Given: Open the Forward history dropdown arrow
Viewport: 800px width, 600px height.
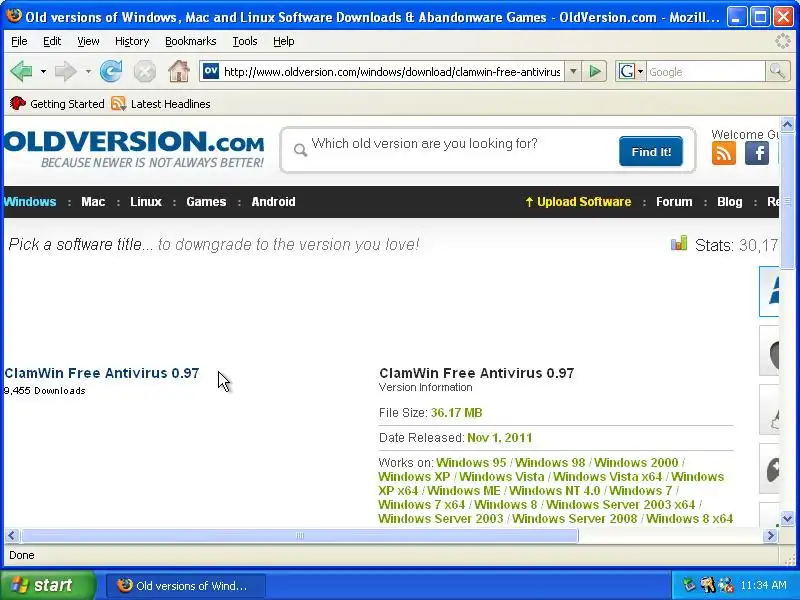Looking at the screenshot, I should click(88, 72).
